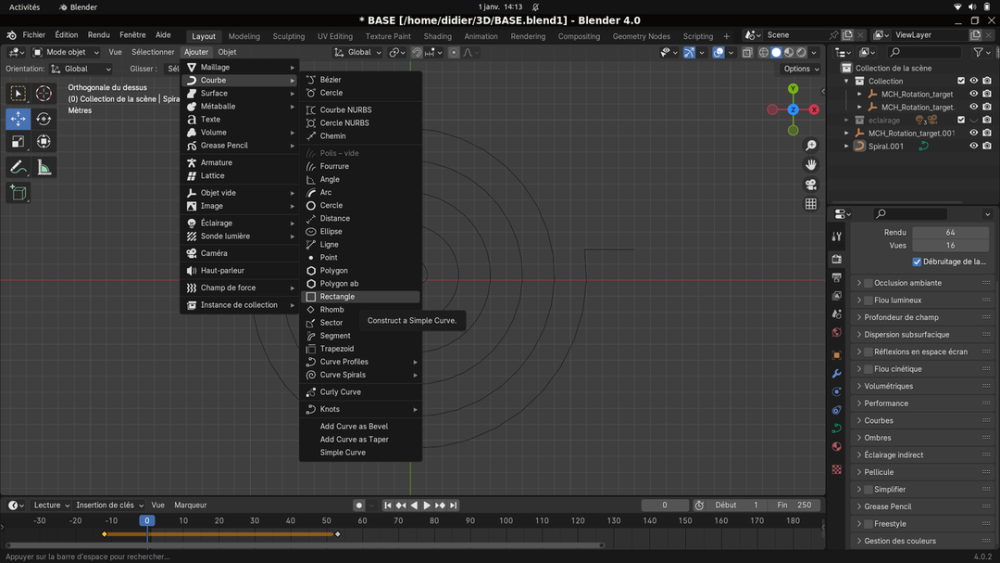The width and height of the screenshot is (1000, 563).
Task: Enable the Occlusion ambiante checkbox
Action: (868, 283)
